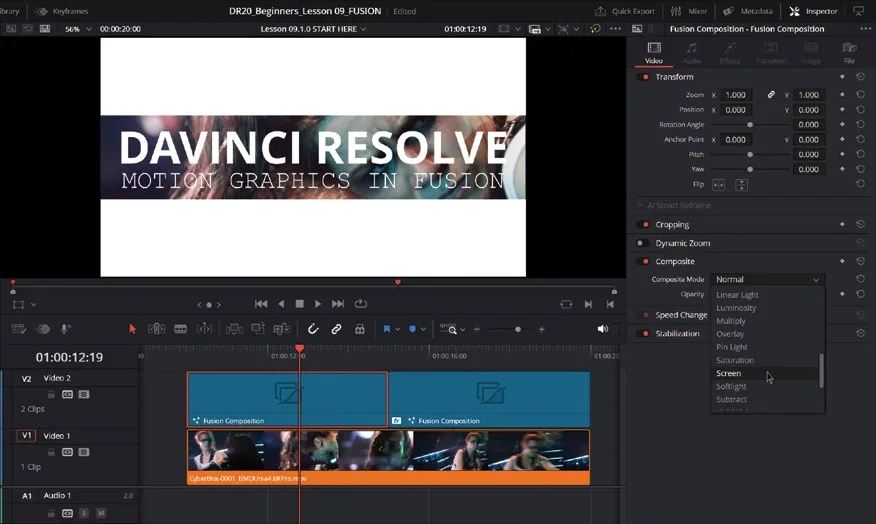Click the Quick Export button
The height and width of the screenshot is (524, 876).
click(625, 11)
